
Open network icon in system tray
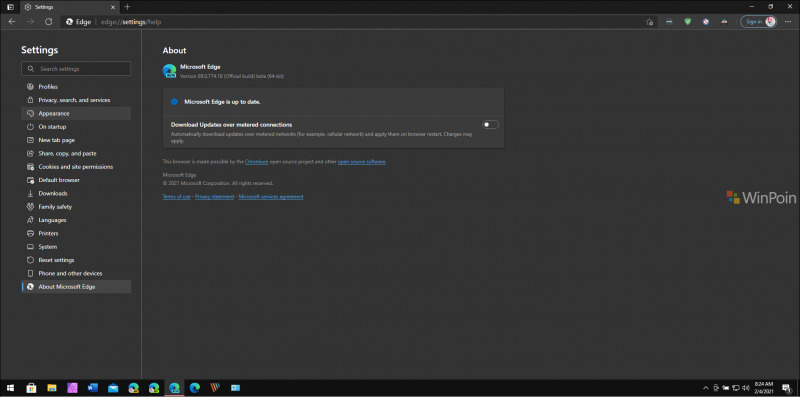click(x=736, y=388)
